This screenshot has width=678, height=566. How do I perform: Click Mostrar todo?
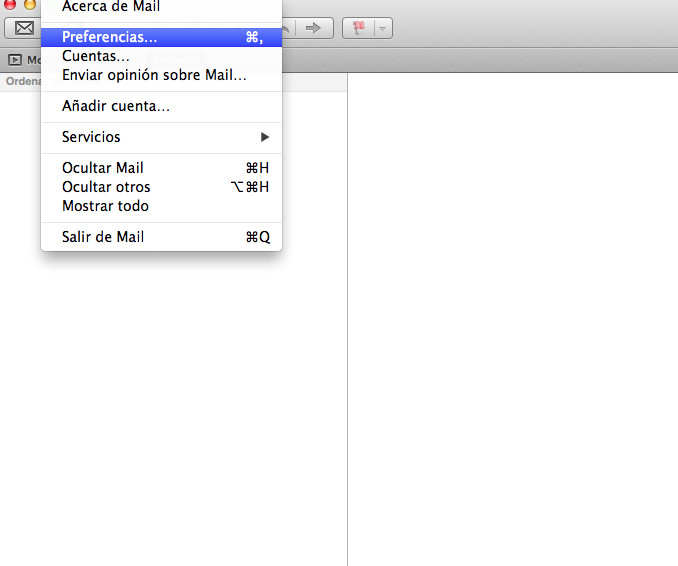point(105,206)
